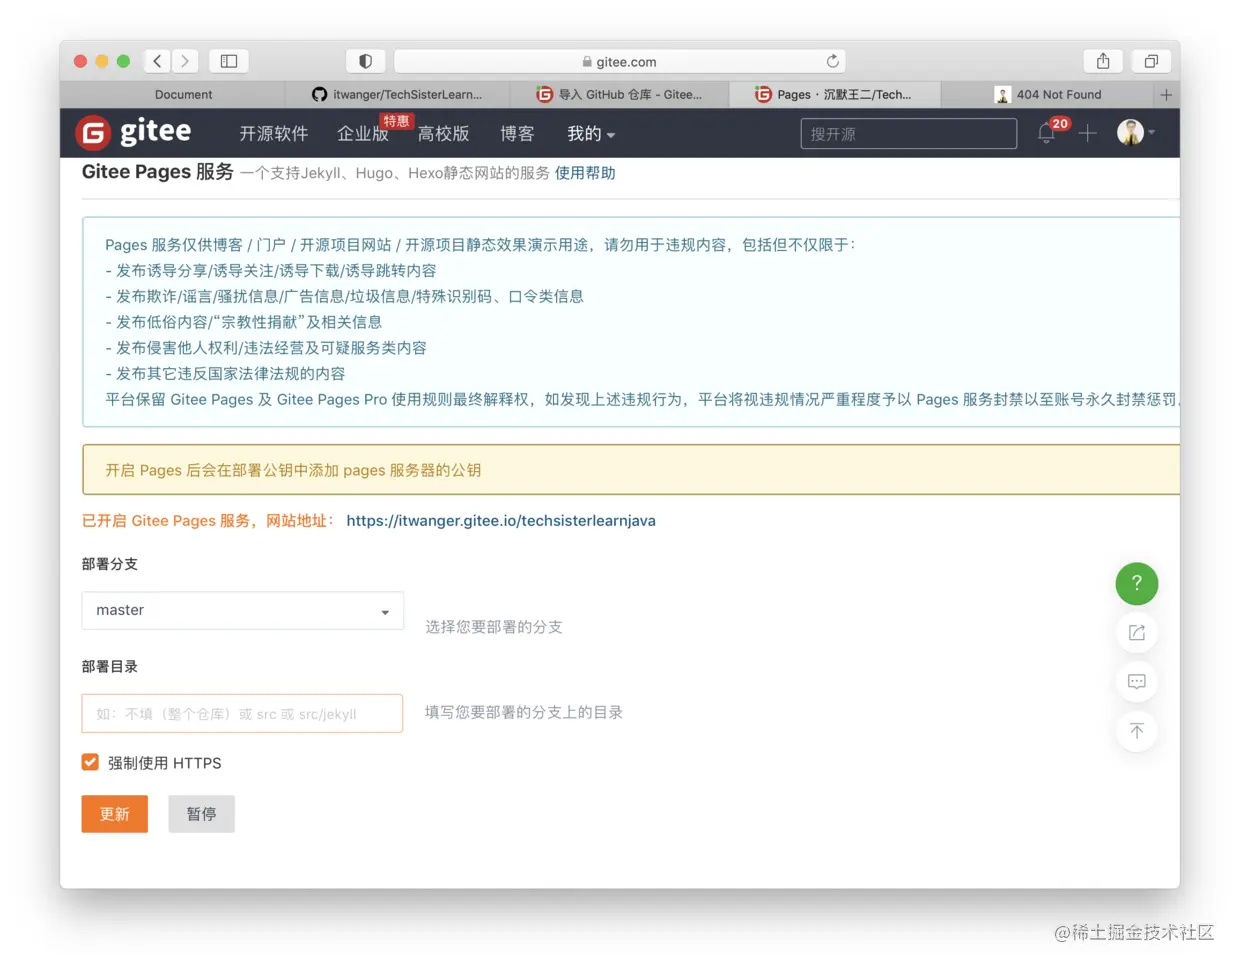Click the 部署目录 input field

click(242, 713)
